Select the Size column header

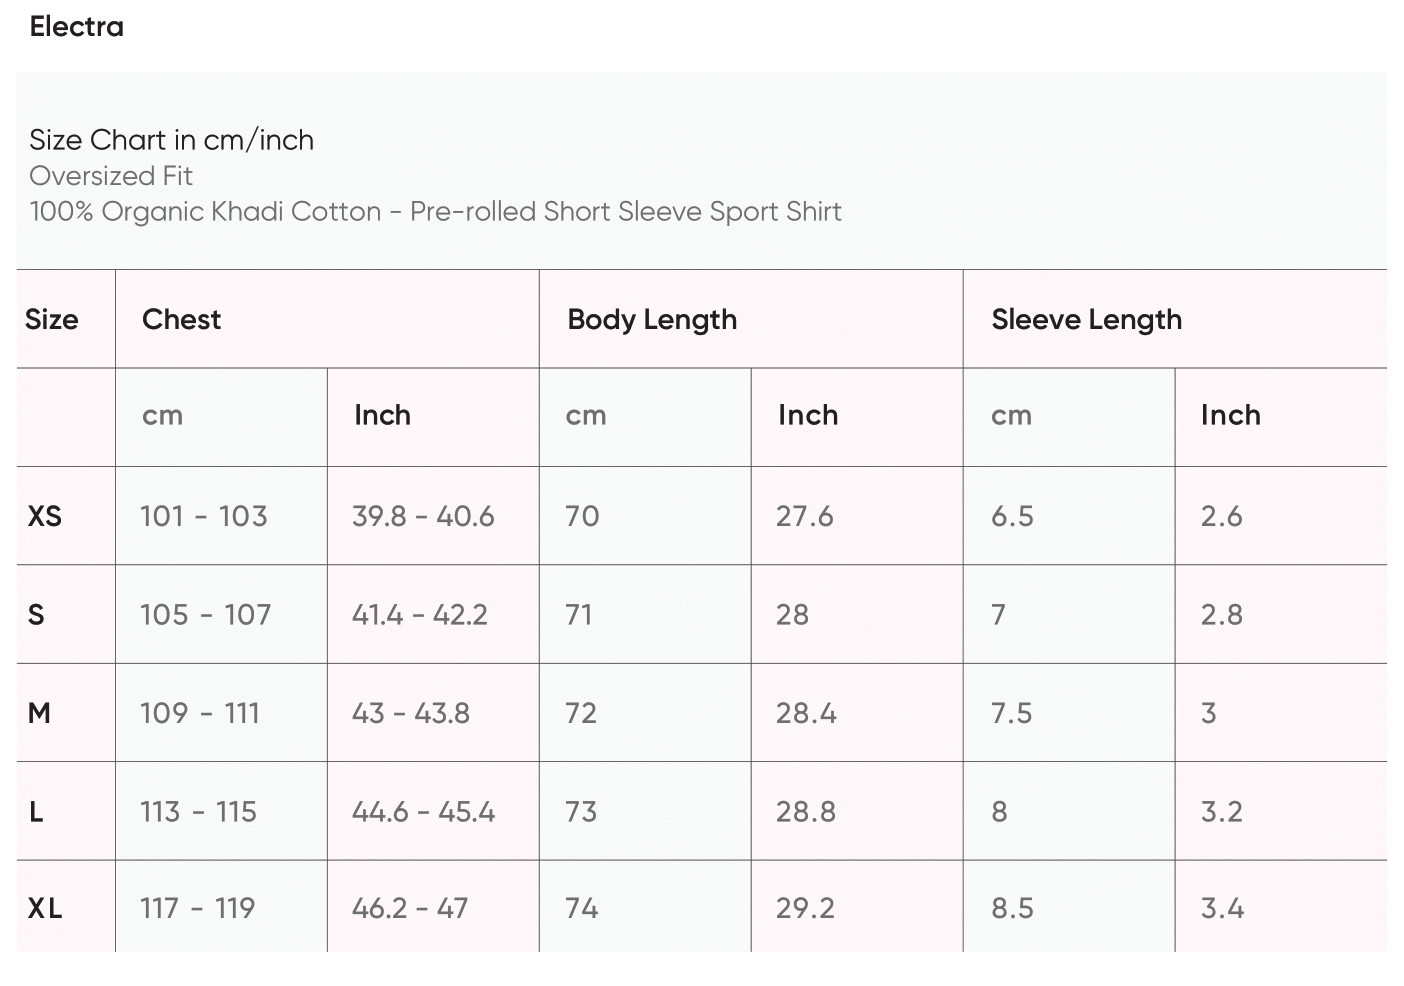[x=52, y=320]
